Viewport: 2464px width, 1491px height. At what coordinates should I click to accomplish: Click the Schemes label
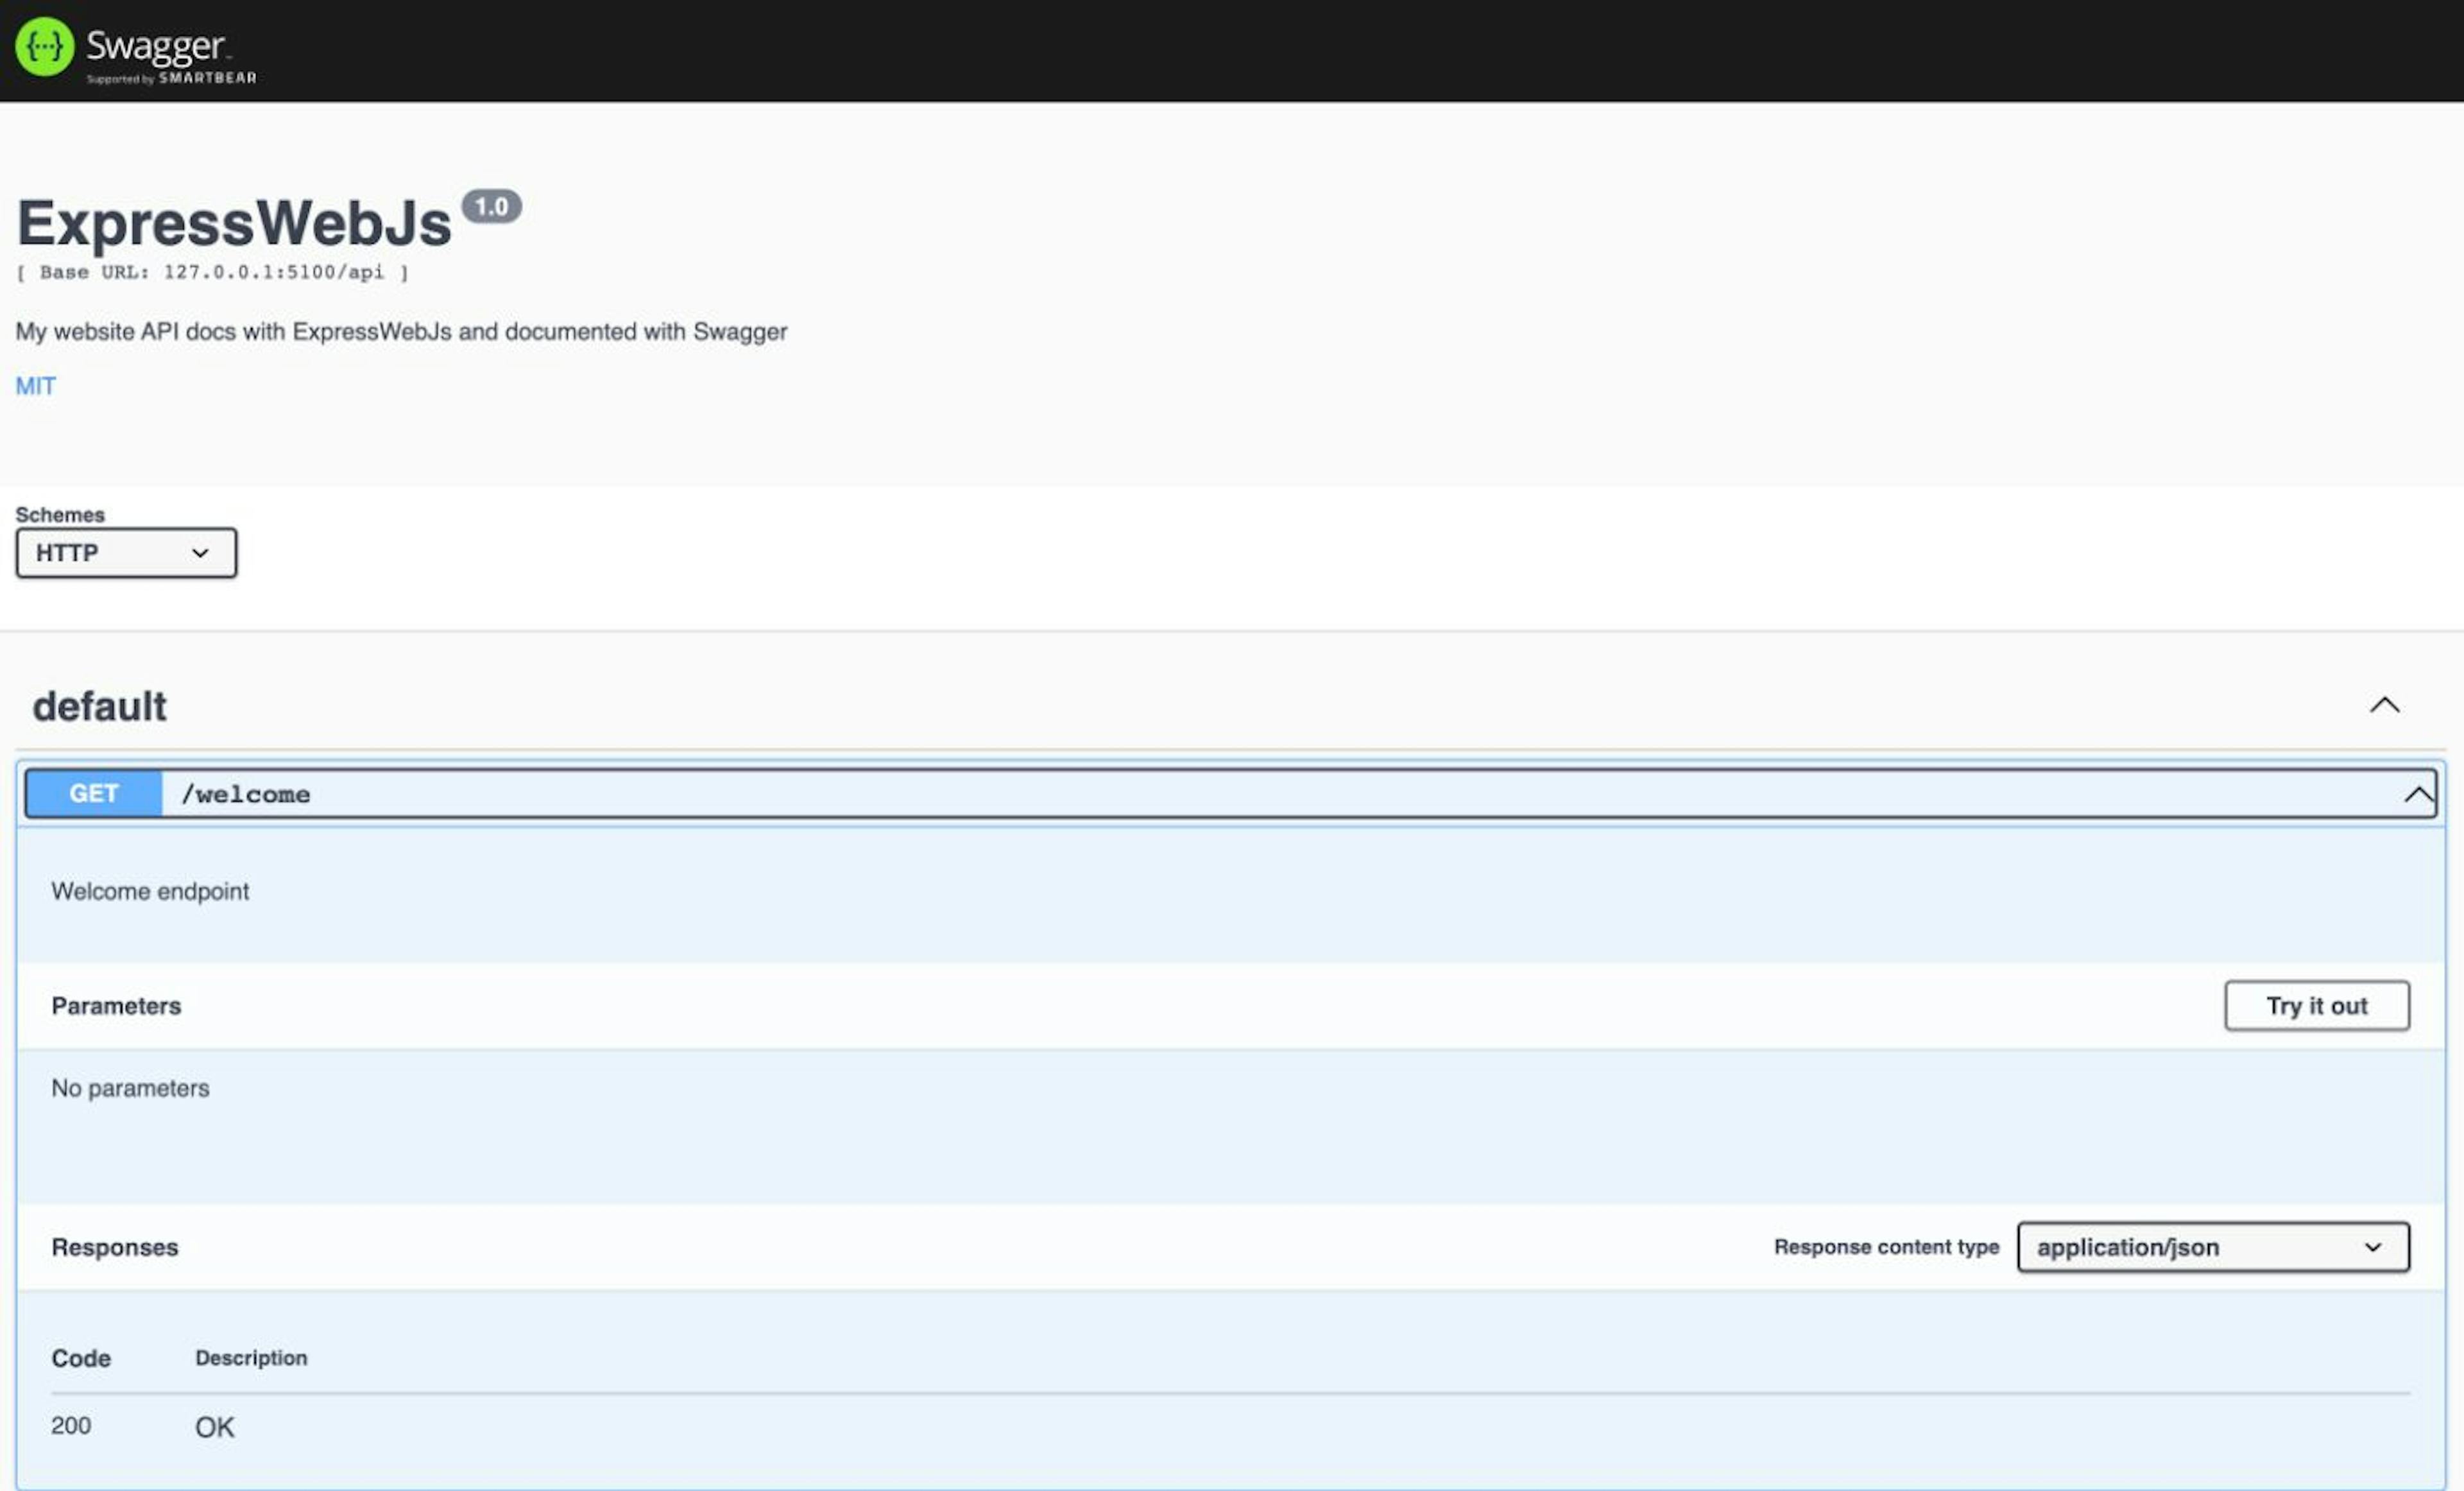point(60,515)
